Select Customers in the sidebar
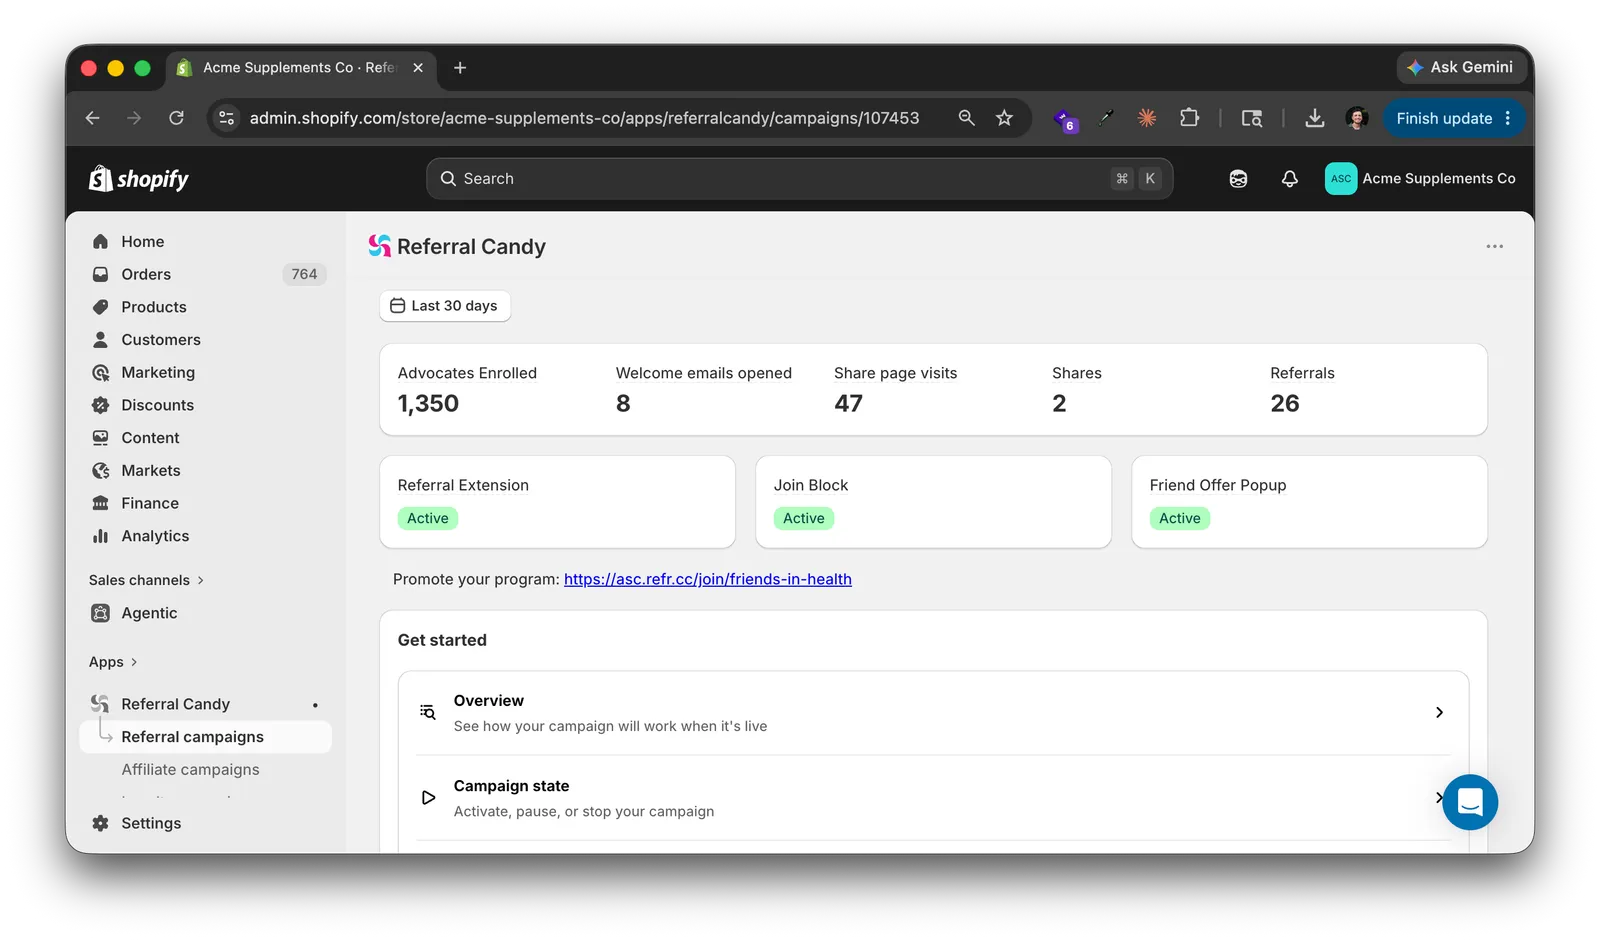 (x=161, y=340)
